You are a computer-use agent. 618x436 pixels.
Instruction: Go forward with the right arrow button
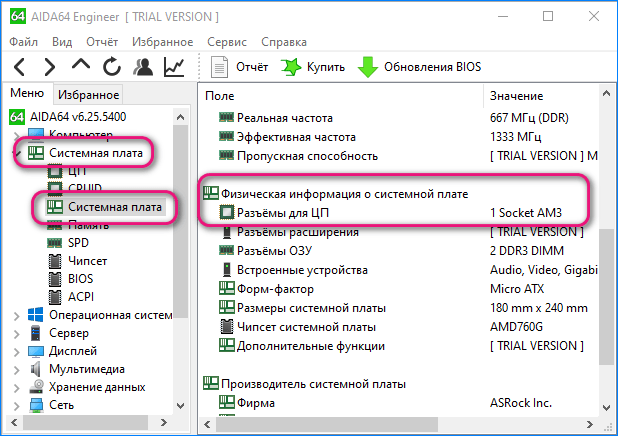coord(50,67)
